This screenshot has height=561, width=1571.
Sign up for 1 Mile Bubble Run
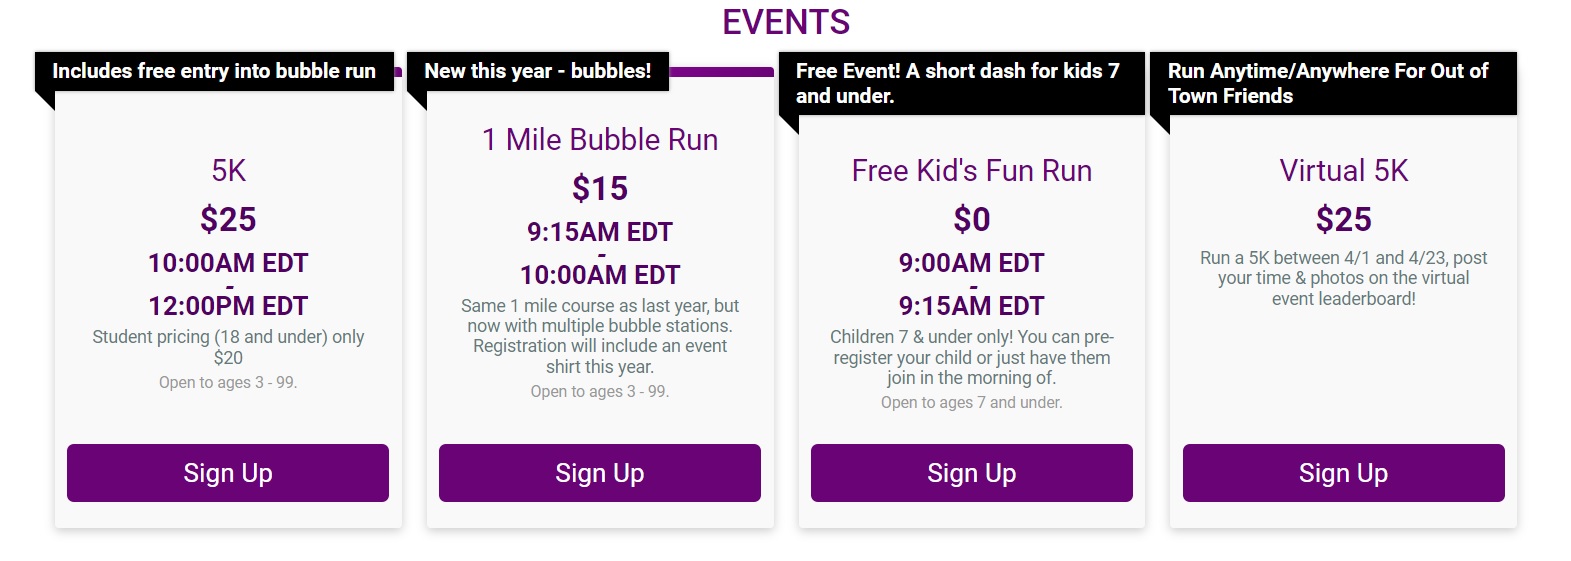(600, 473)
